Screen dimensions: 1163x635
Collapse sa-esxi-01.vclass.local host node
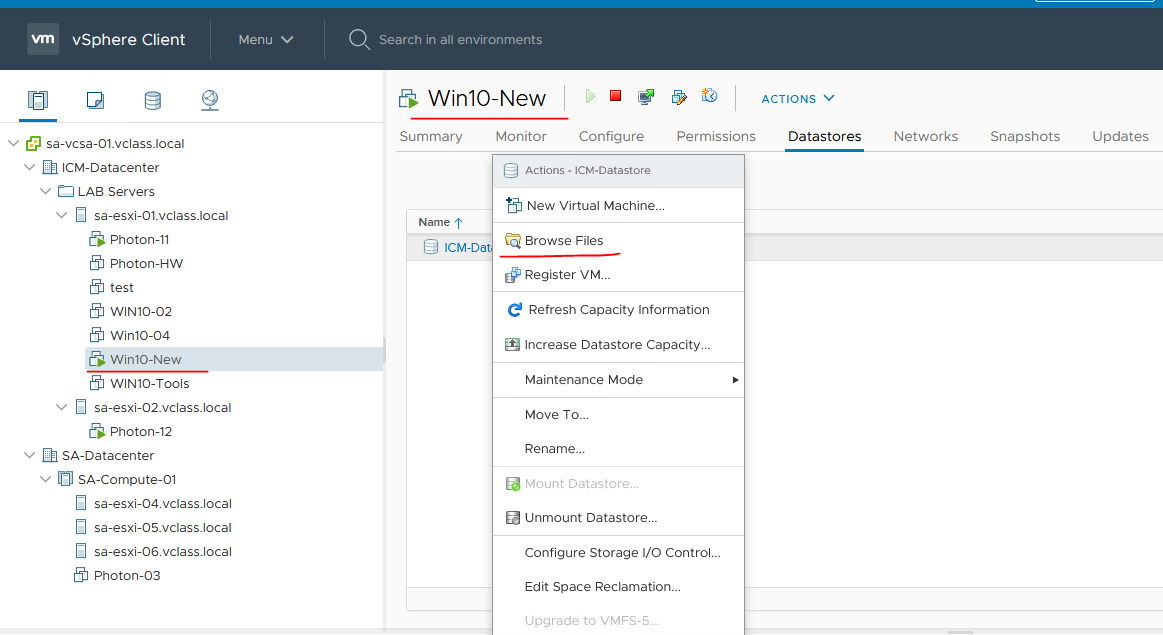[62, 215]
